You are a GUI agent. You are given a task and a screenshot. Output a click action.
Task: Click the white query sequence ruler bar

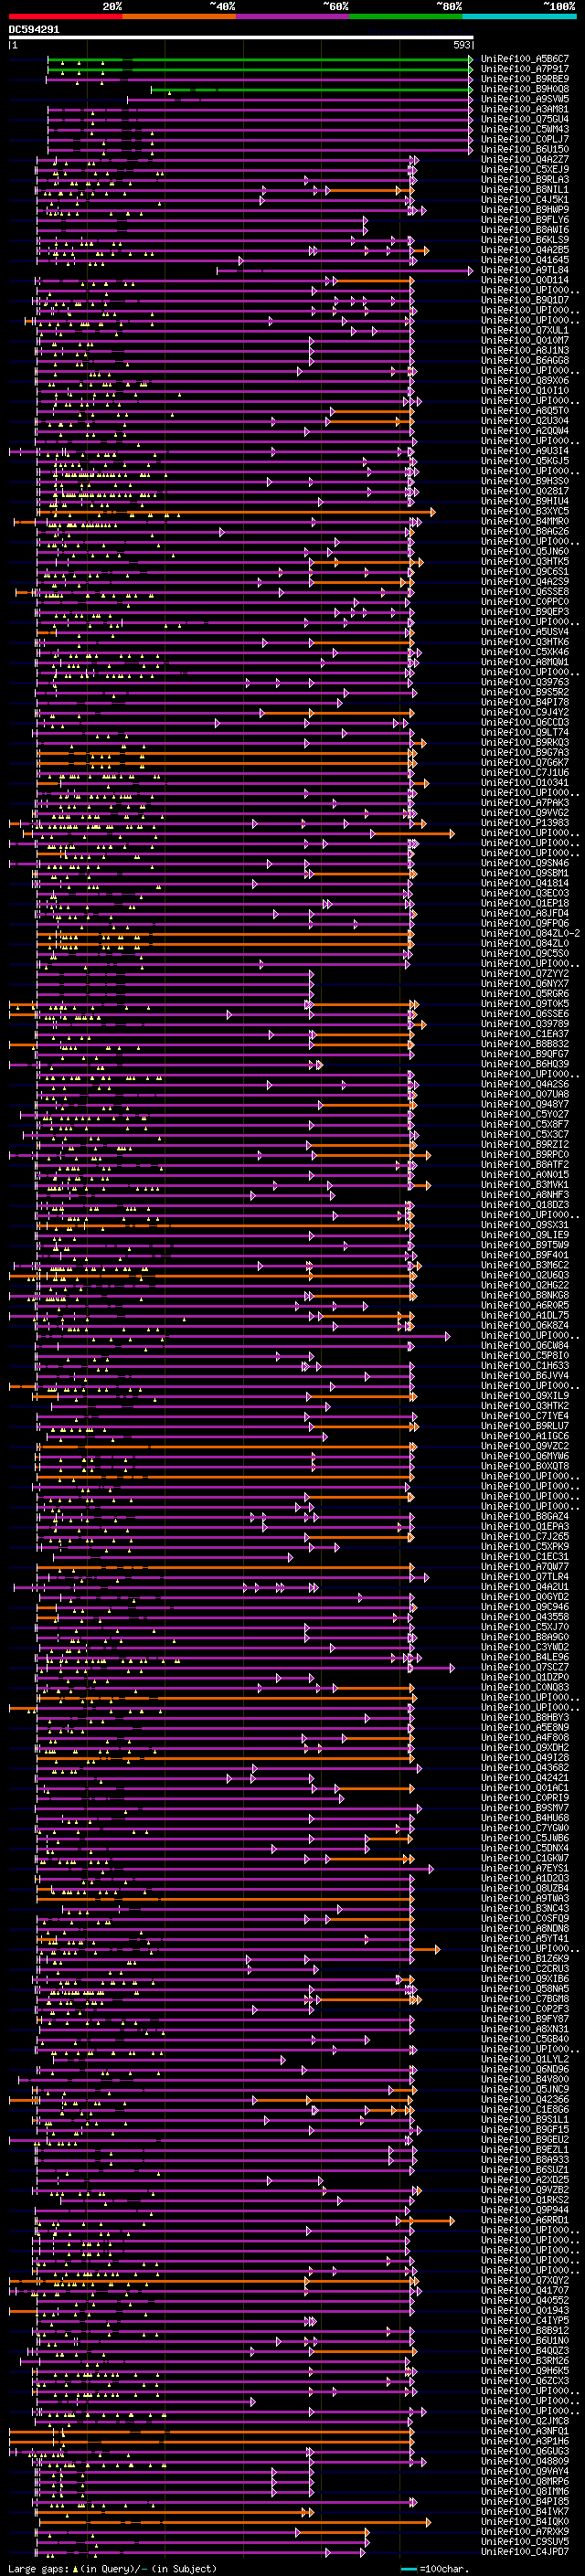tap(241, 38)
